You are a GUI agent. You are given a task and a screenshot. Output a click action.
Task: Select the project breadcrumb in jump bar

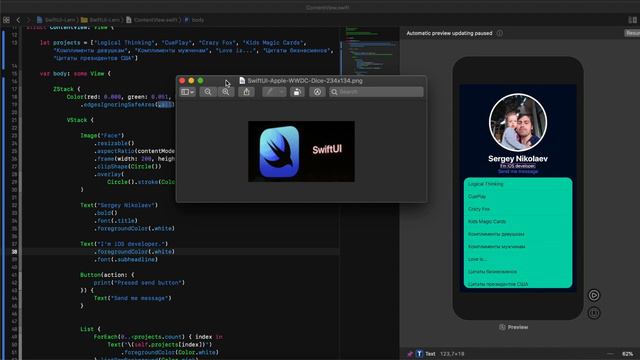(56, 20)
